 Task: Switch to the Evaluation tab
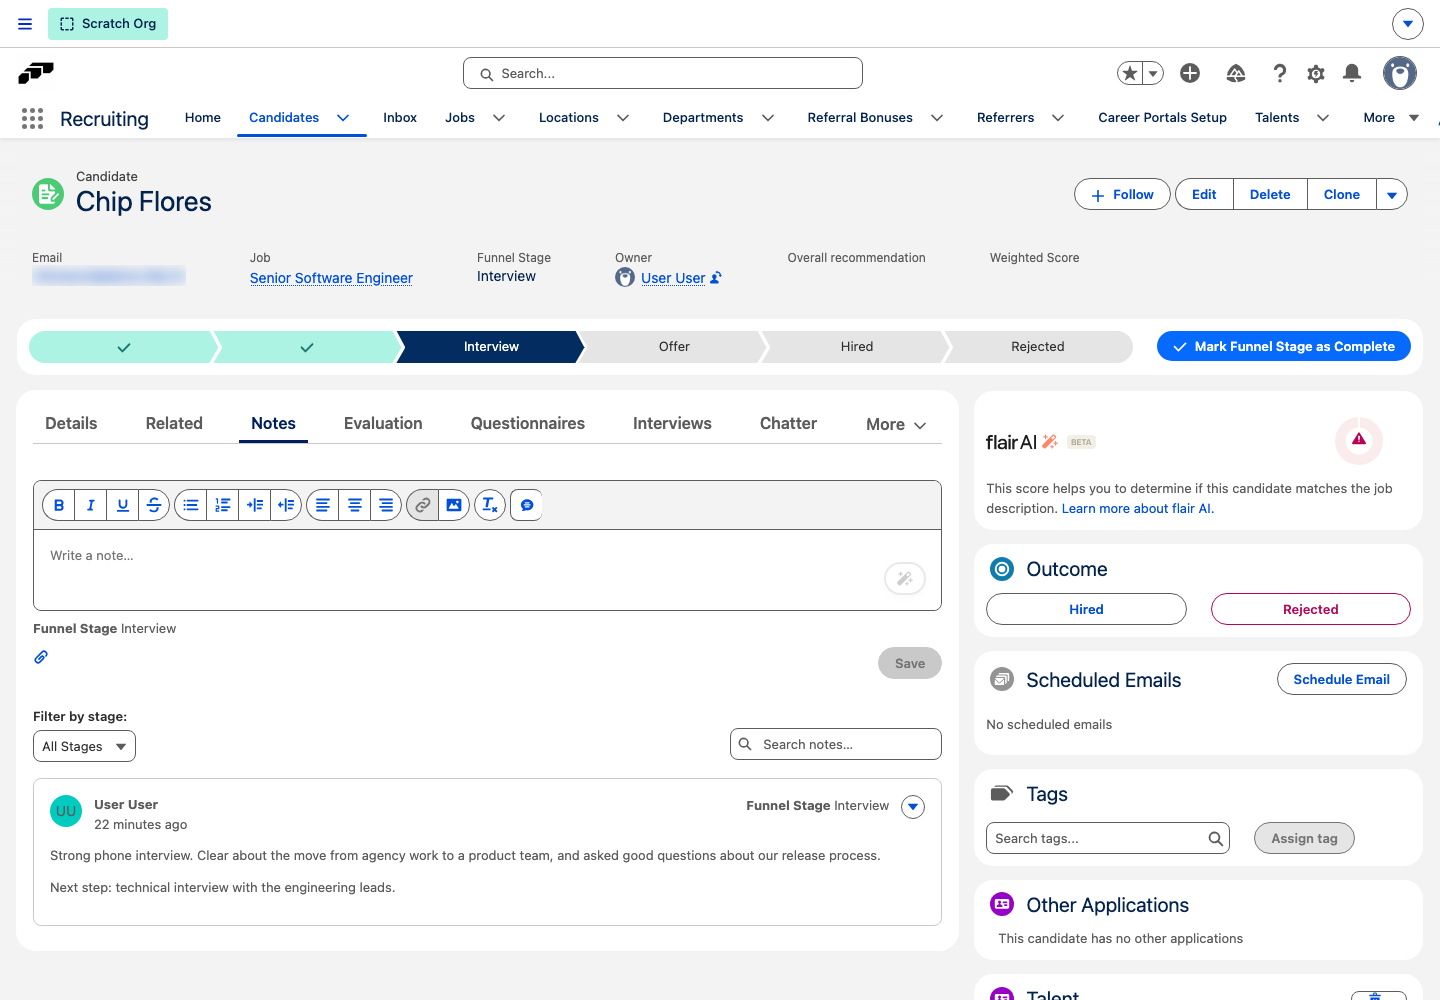[x=383, y=424]
